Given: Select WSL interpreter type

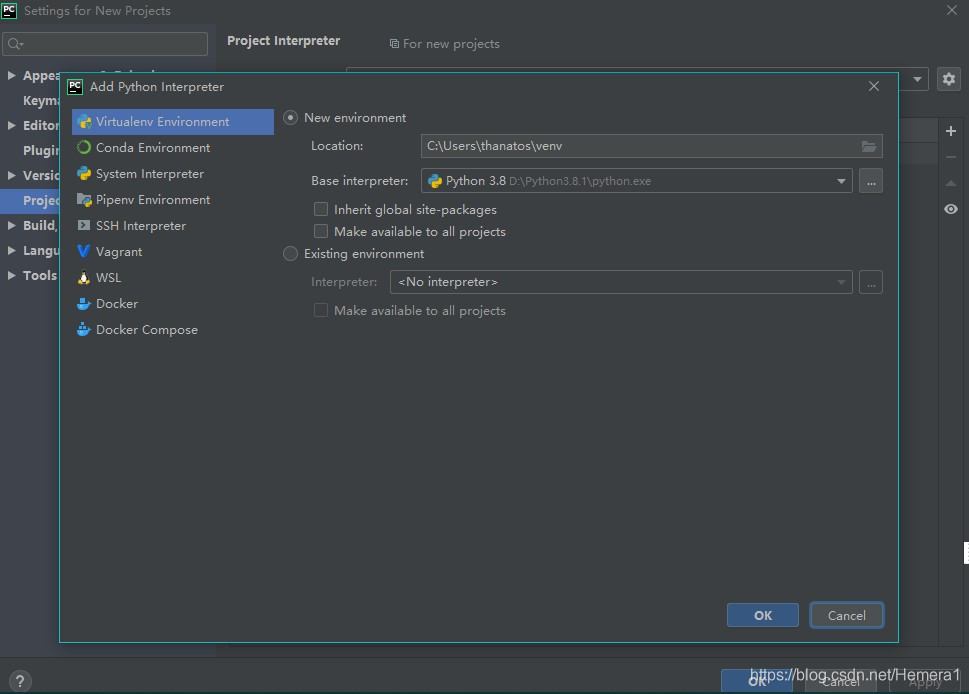Looking at the screenshot, I should 172,277.
